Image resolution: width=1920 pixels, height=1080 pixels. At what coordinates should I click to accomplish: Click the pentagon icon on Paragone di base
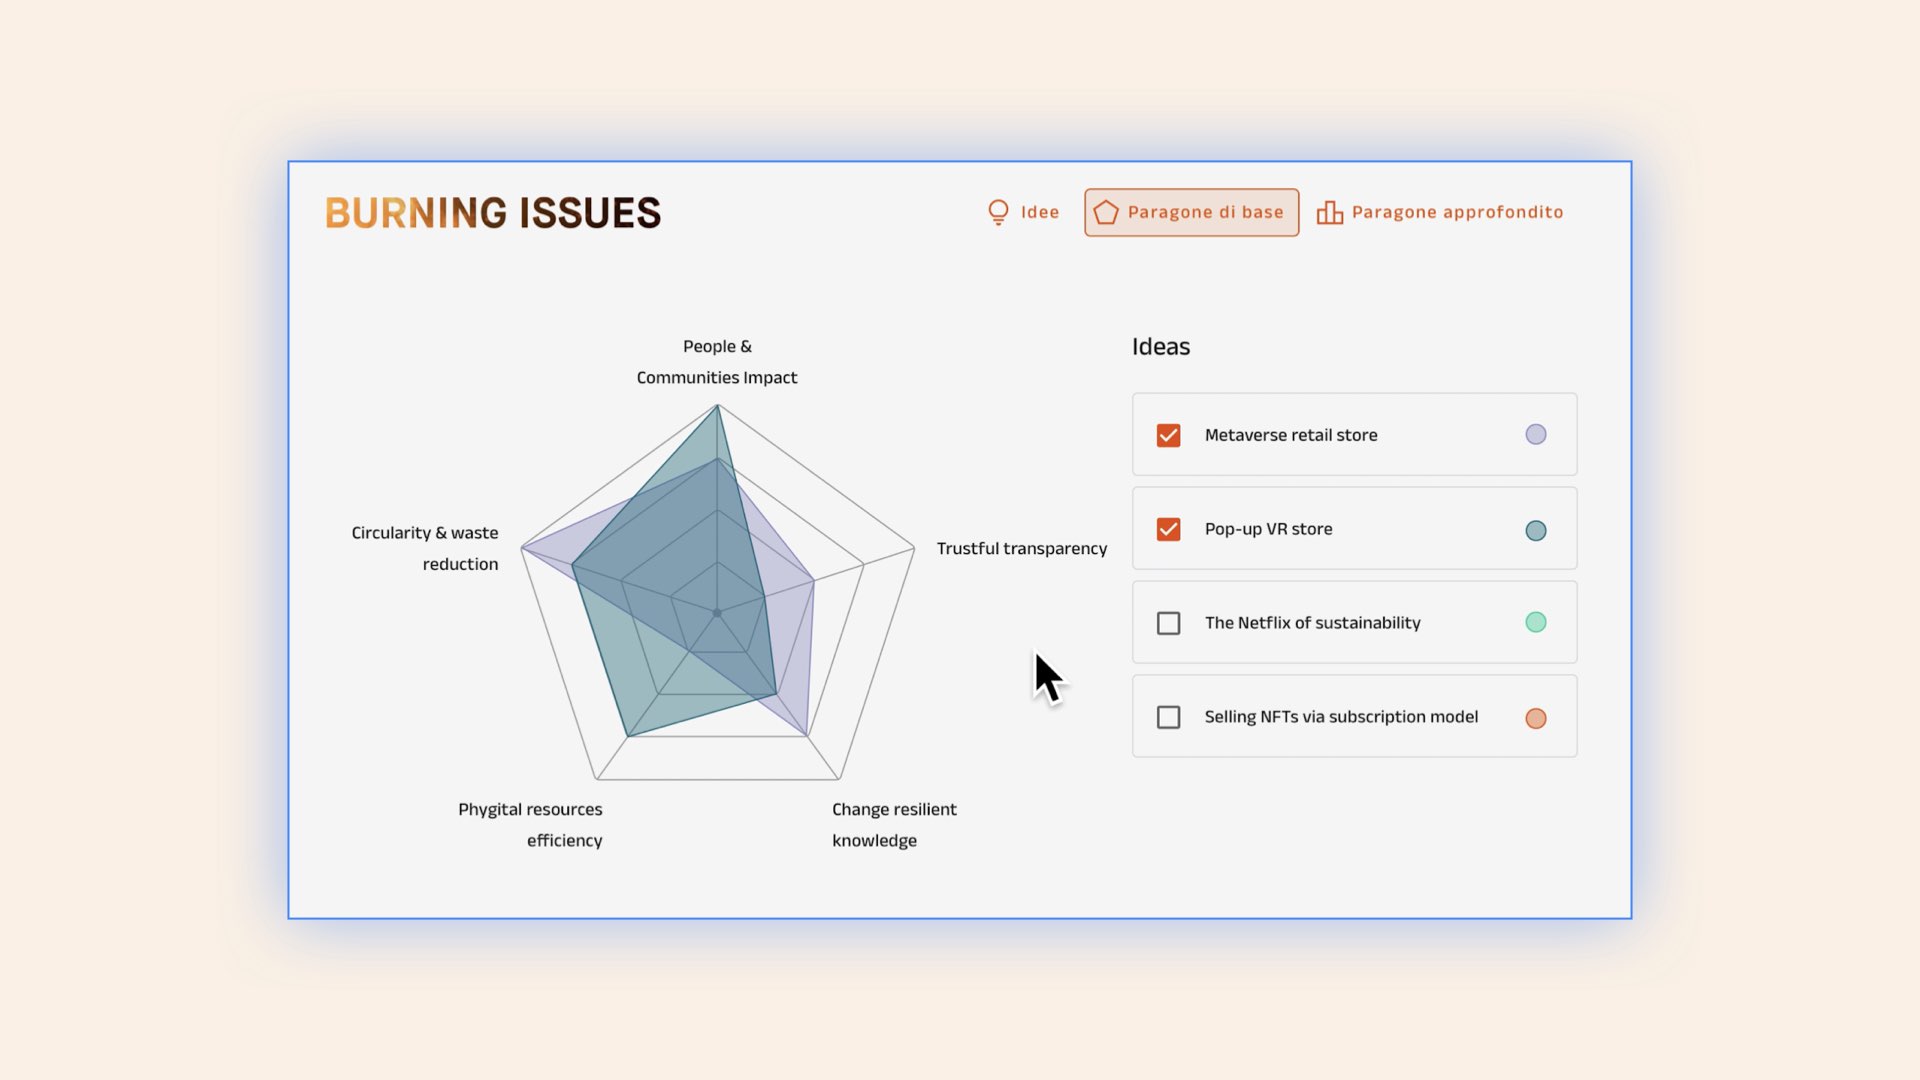point(1106,212)
